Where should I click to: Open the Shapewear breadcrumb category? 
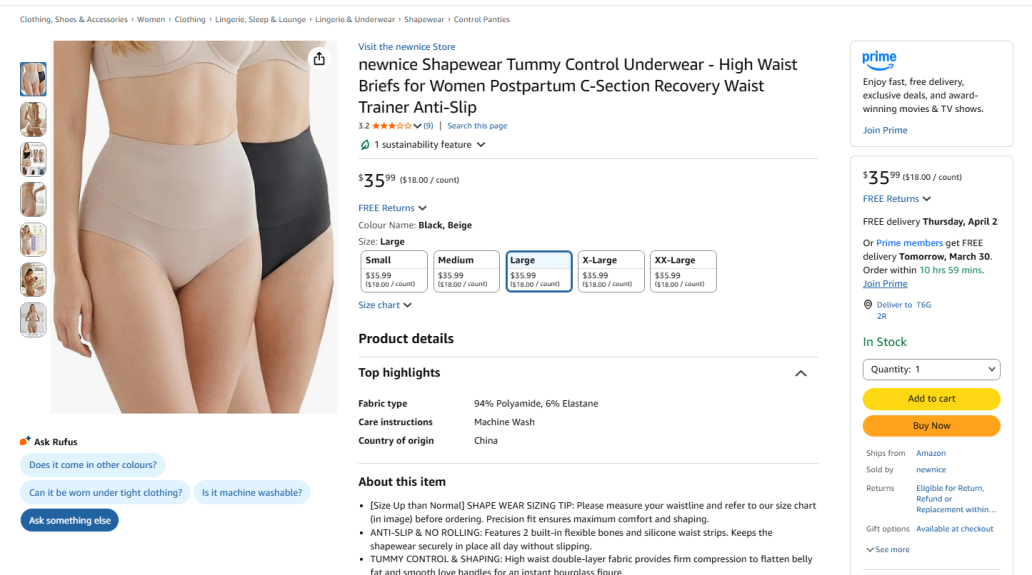pyautogui.click(x=424, y=20)
